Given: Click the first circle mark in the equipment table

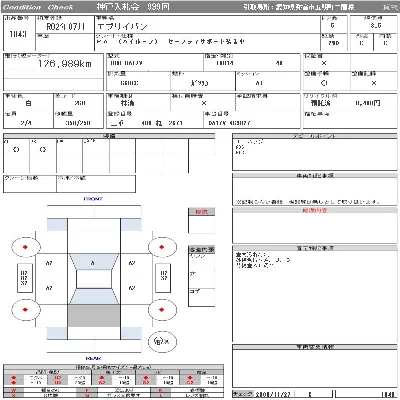Looking at the screenshot, I should 16,150.
